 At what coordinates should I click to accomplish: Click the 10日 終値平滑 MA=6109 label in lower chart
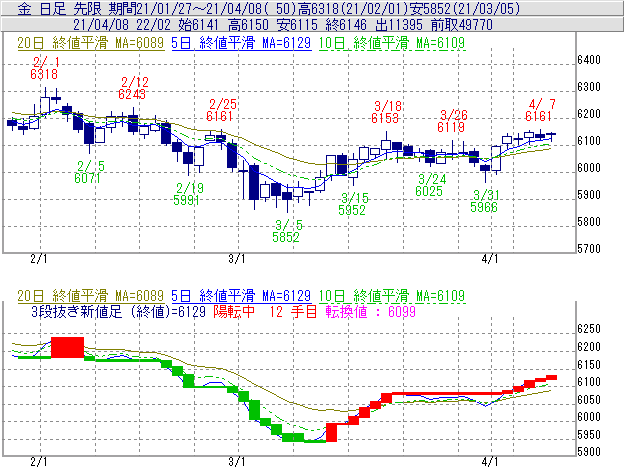pyautogui.click(x=392, y=296)
